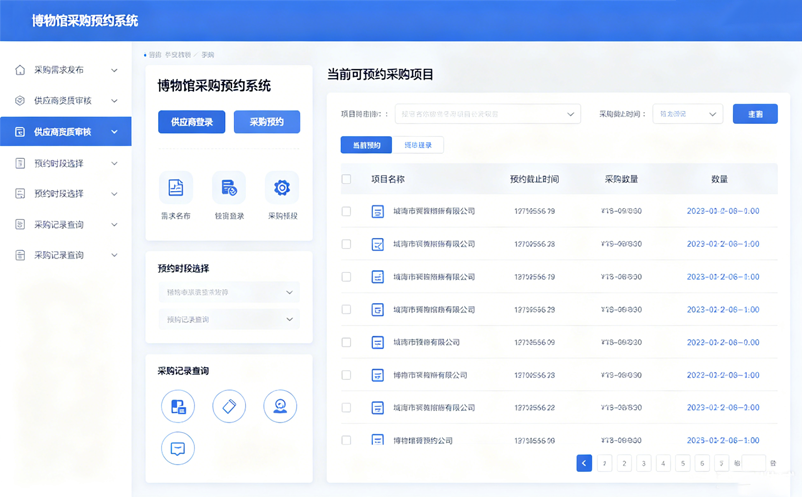Click the 项目名称 column header
This screenshot has height=497, width=802.
pyautogui.click(x=388, y=179)
